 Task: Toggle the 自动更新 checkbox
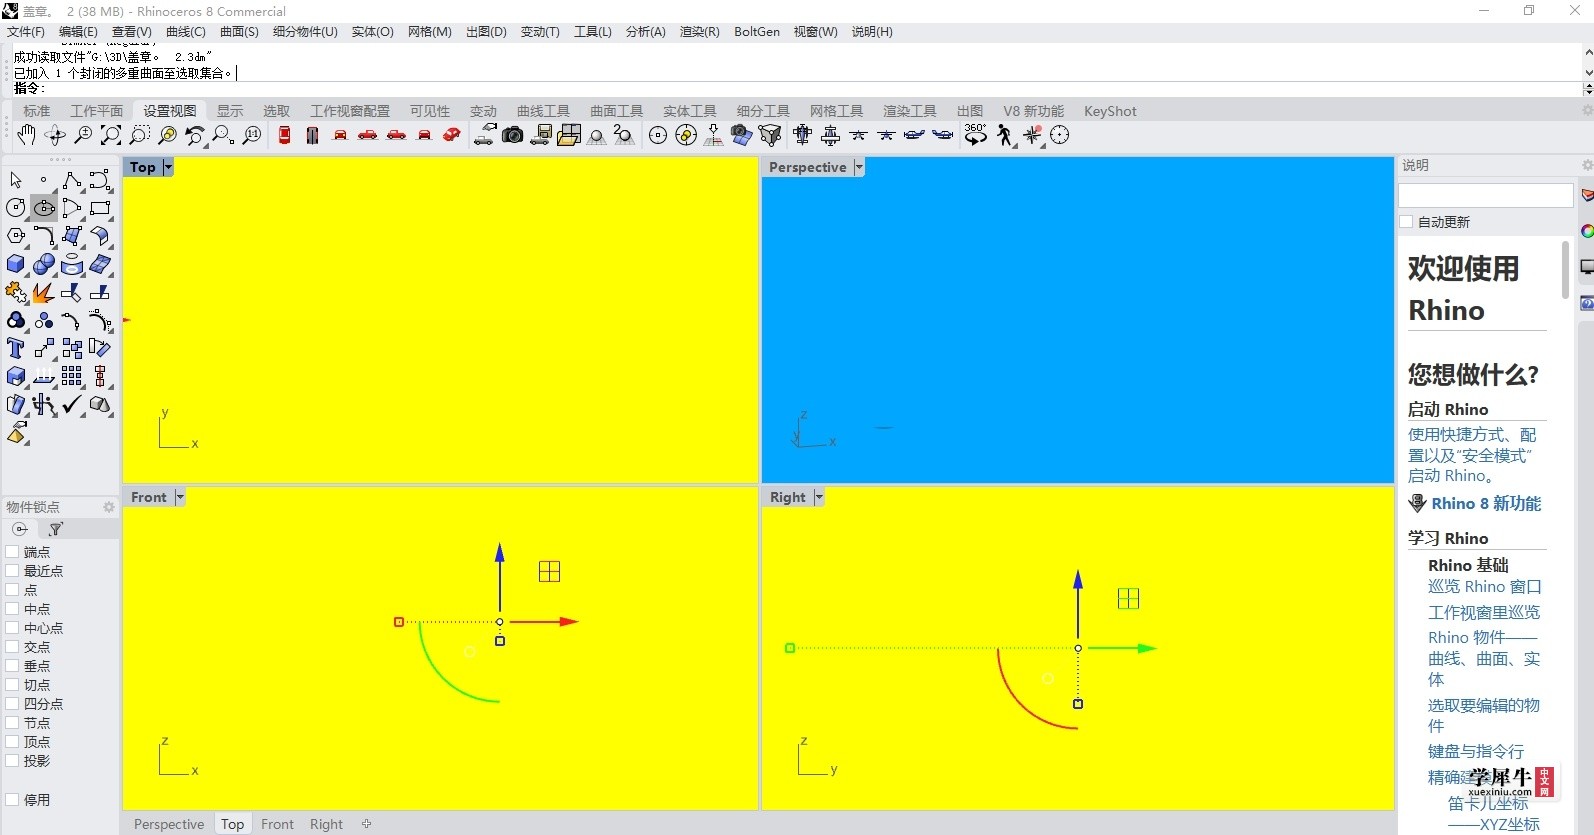pos(1406,222)
